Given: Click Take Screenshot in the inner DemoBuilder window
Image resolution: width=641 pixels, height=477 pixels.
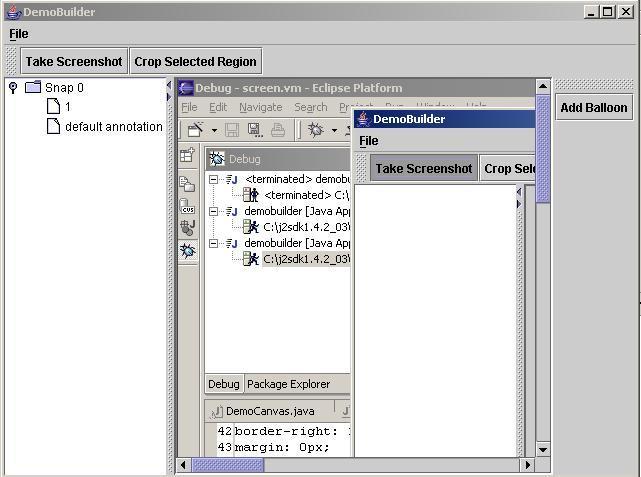Looking at the screenshot, I should [424, 168].
